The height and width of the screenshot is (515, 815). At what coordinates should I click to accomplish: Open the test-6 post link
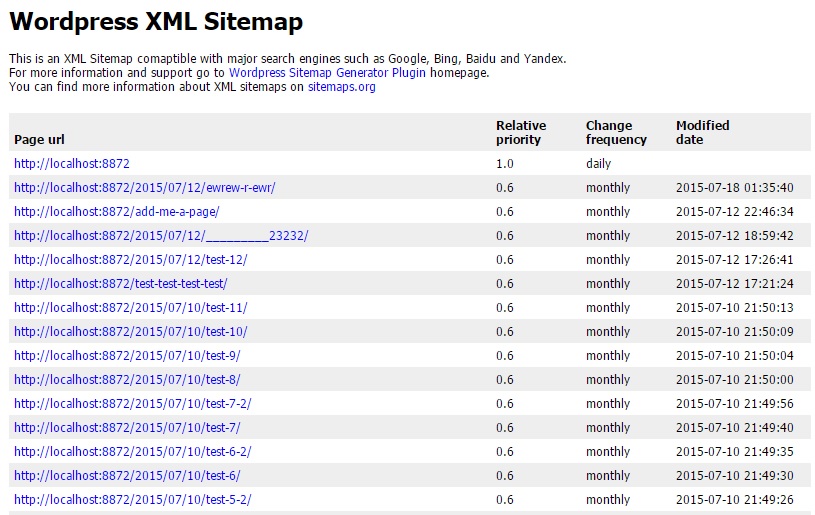[127, 476]
